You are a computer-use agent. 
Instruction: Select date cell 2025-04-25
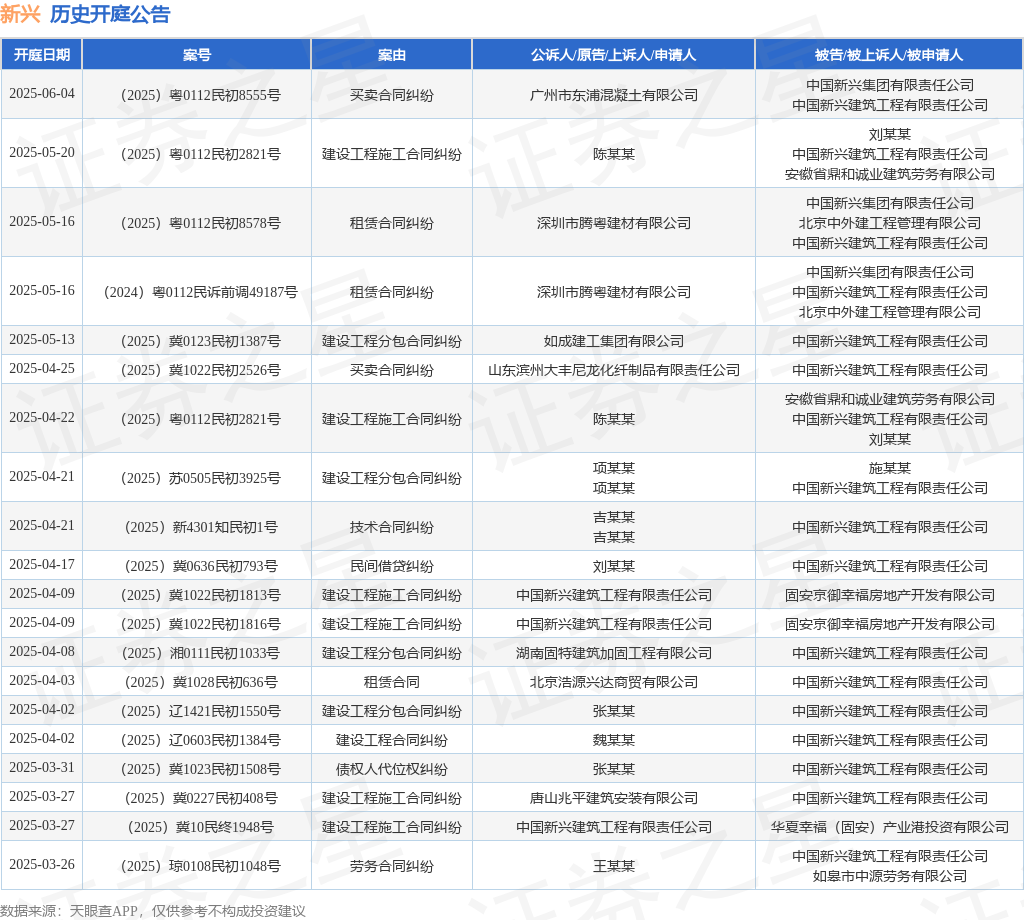pos(42,368)
